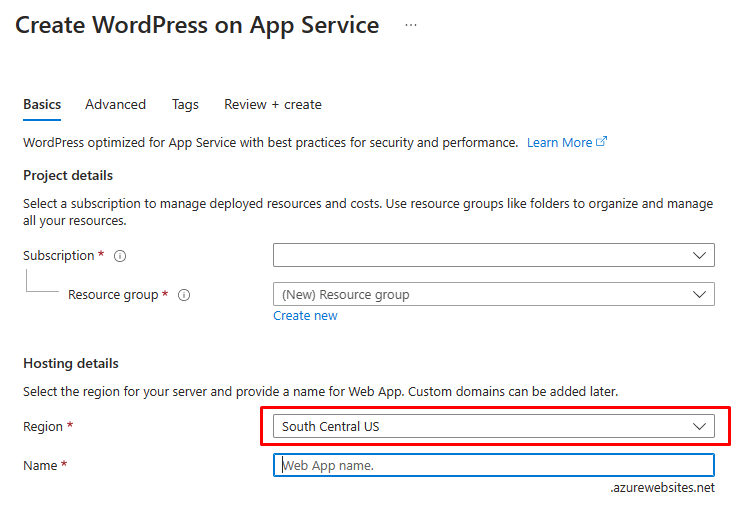Screen dimensions: 746x507
Task: Switch to the Basics tab
Action: point(42,105)
